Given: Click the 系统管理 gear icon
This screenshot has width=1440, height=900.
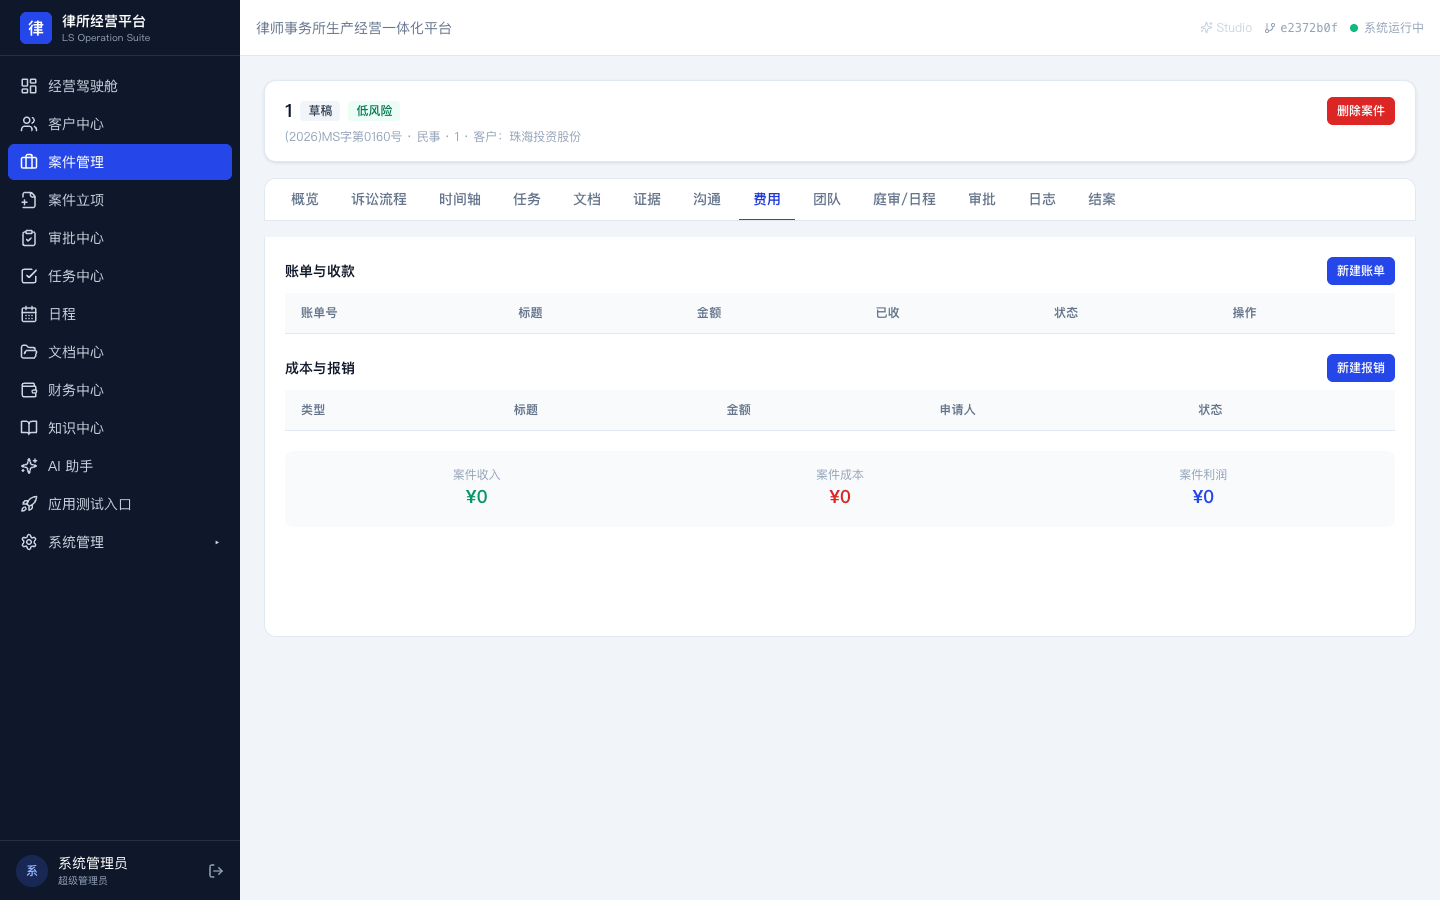Looking at the screenshot, I should pyautogui.click(x=29, y=542).
